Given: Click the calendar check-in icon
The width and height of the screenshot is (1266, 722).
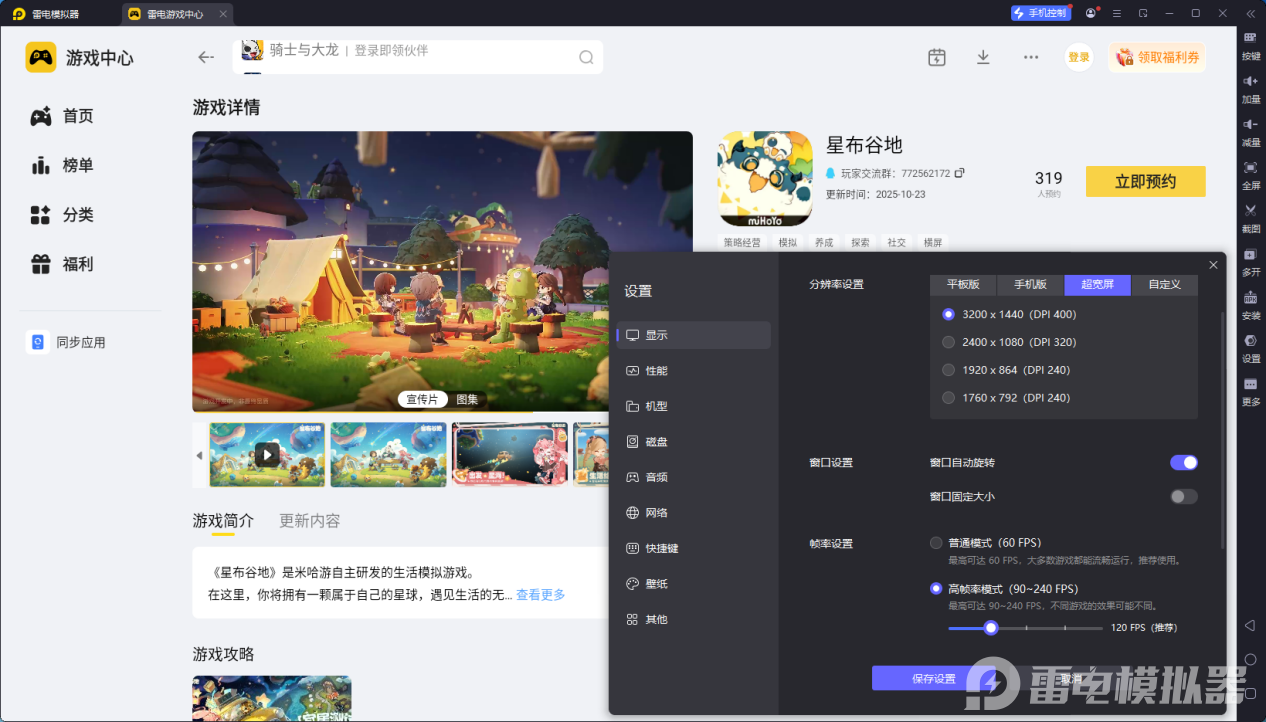Looking at the screenshot, I should click(936, 57).
